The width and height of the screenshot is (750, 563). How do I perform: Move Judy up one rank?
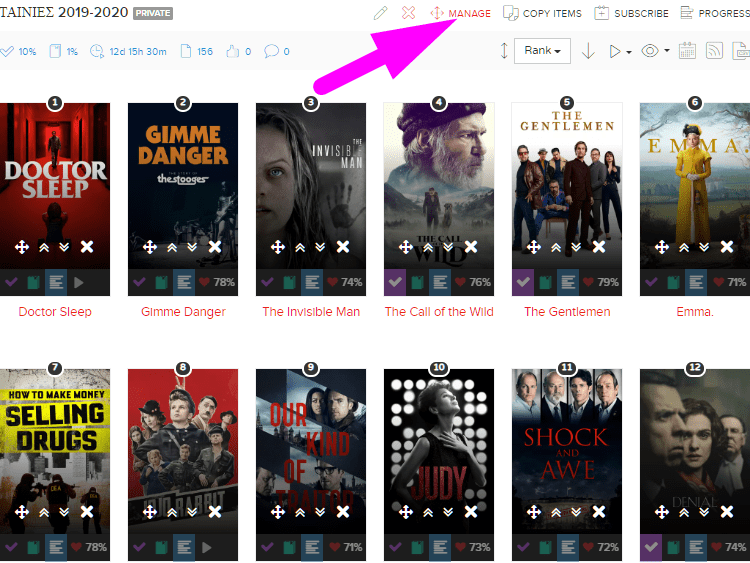click(x=428, y=512)
